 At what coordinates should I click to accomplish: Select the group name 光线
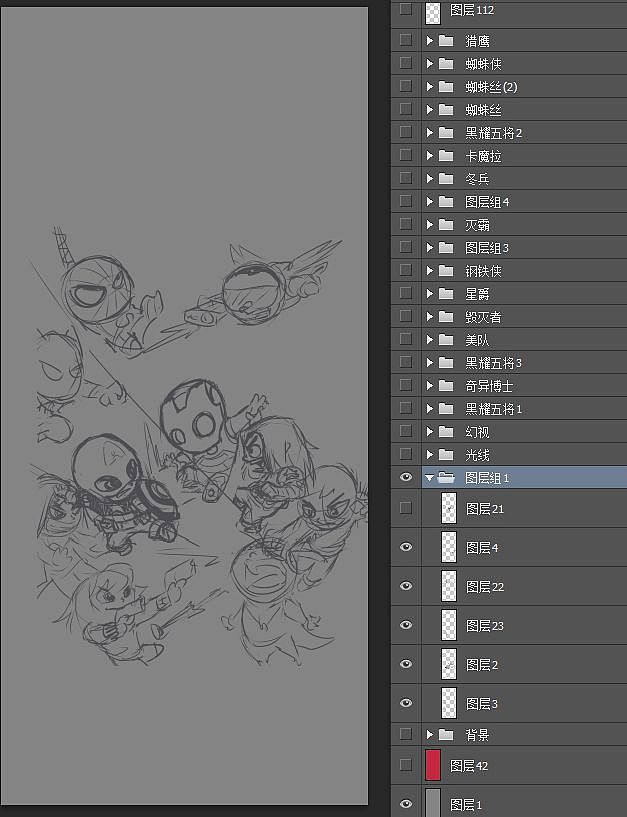click(x=477, y=455)
